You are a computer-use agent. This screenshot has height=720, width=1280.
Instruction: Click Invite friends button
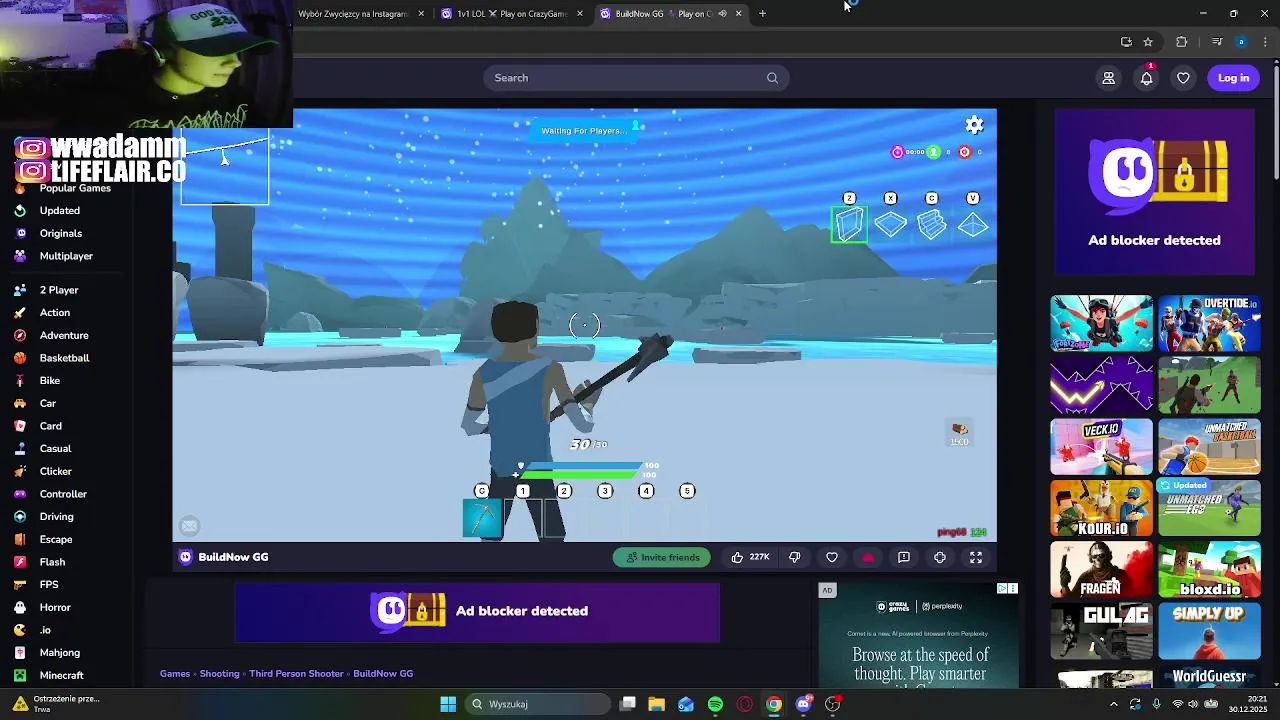pos(662,557)
